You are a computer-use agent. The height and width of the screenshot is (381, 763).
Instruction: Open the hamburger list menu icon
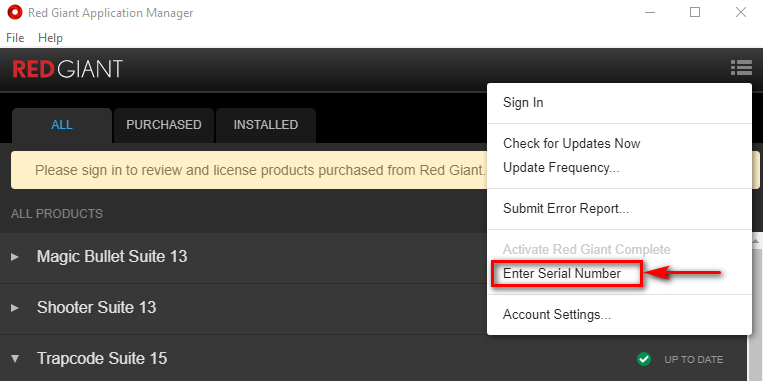tap(741, 68)
